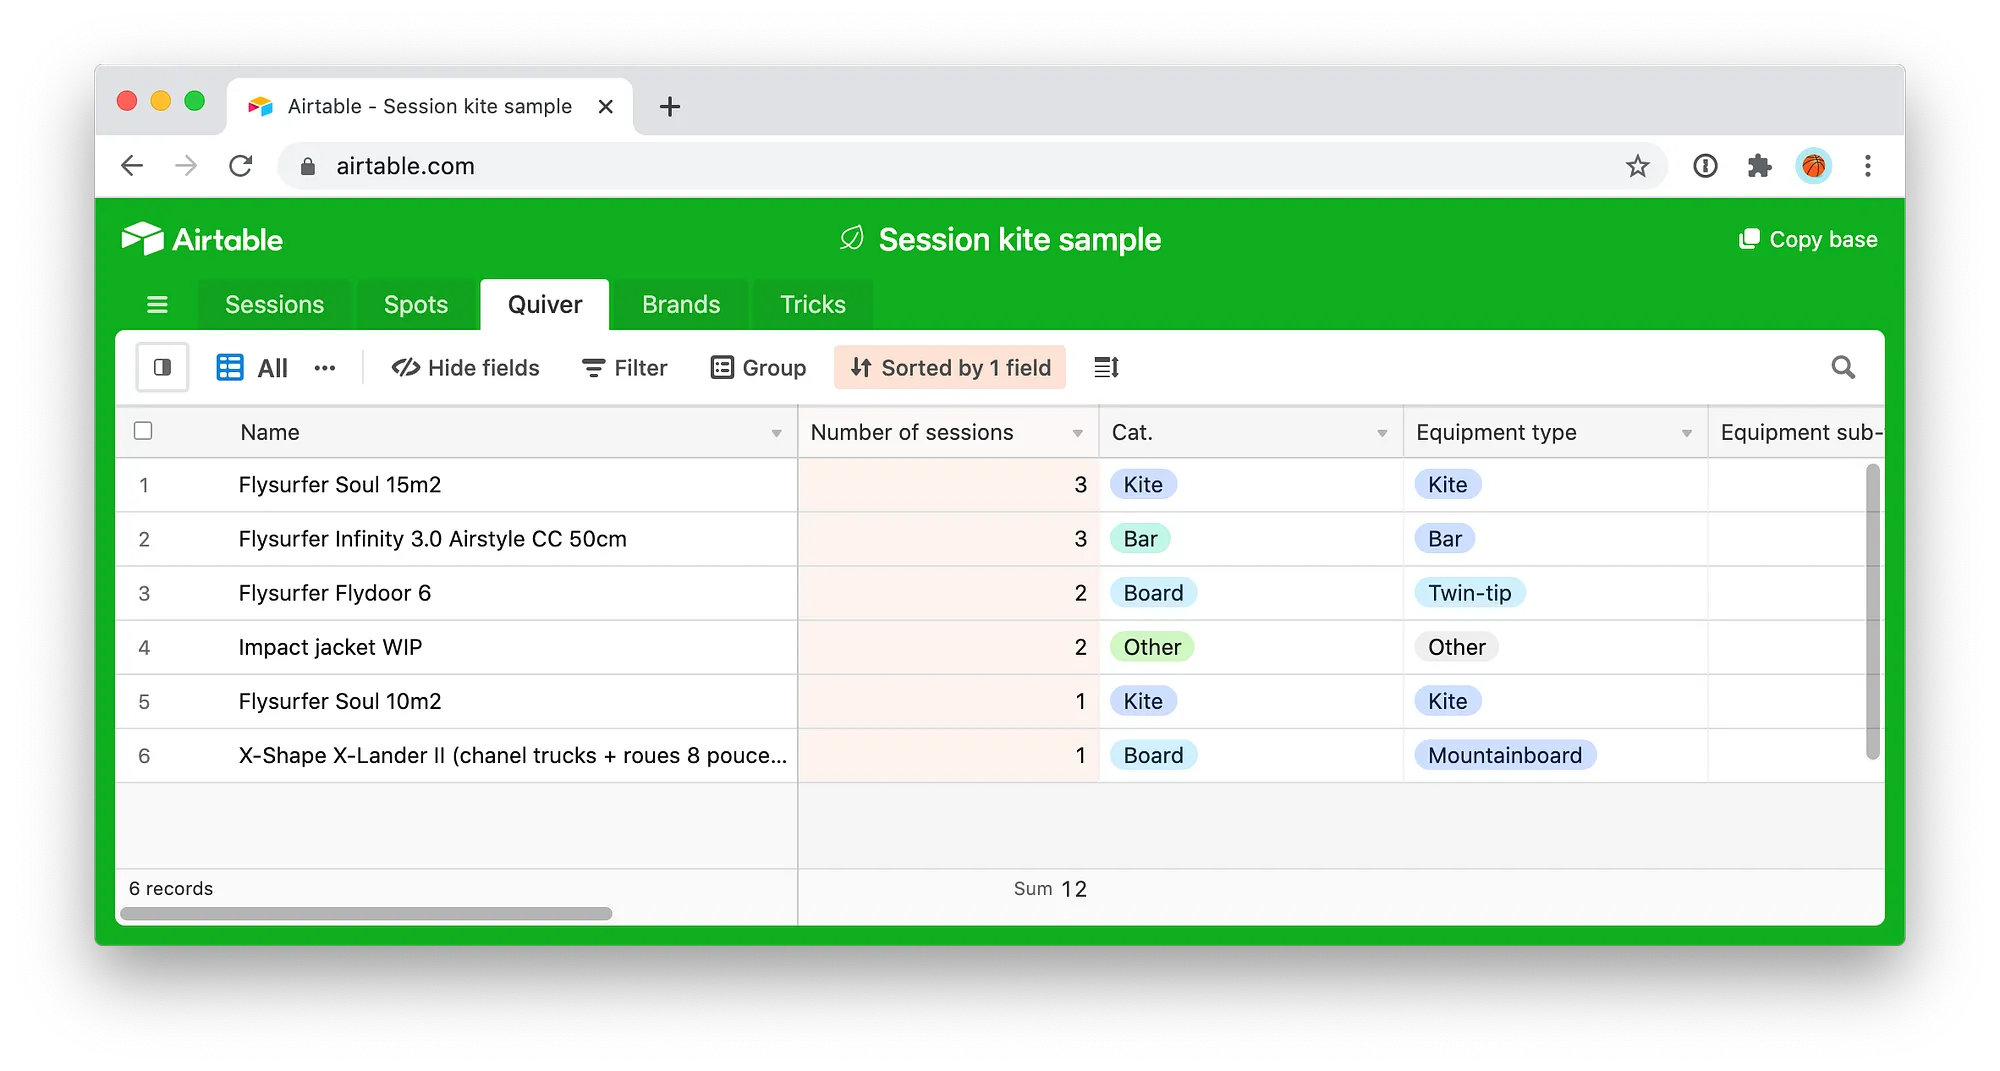Click the Other category tag

tap(1152, 647)
